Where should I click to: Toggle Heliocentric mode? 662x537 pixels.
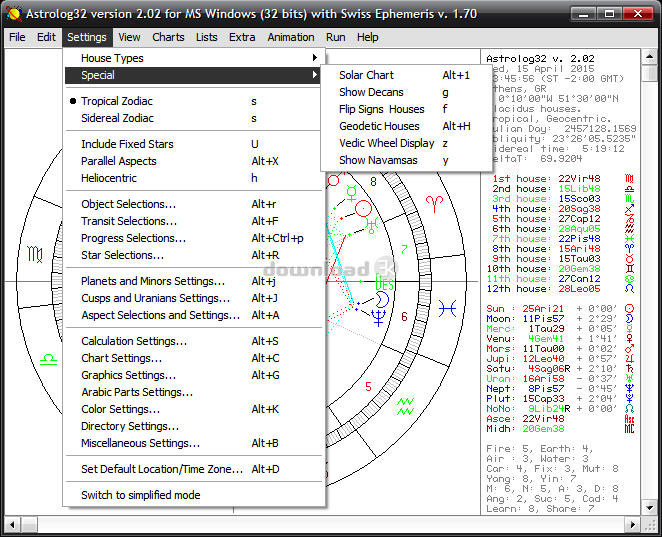193,178
